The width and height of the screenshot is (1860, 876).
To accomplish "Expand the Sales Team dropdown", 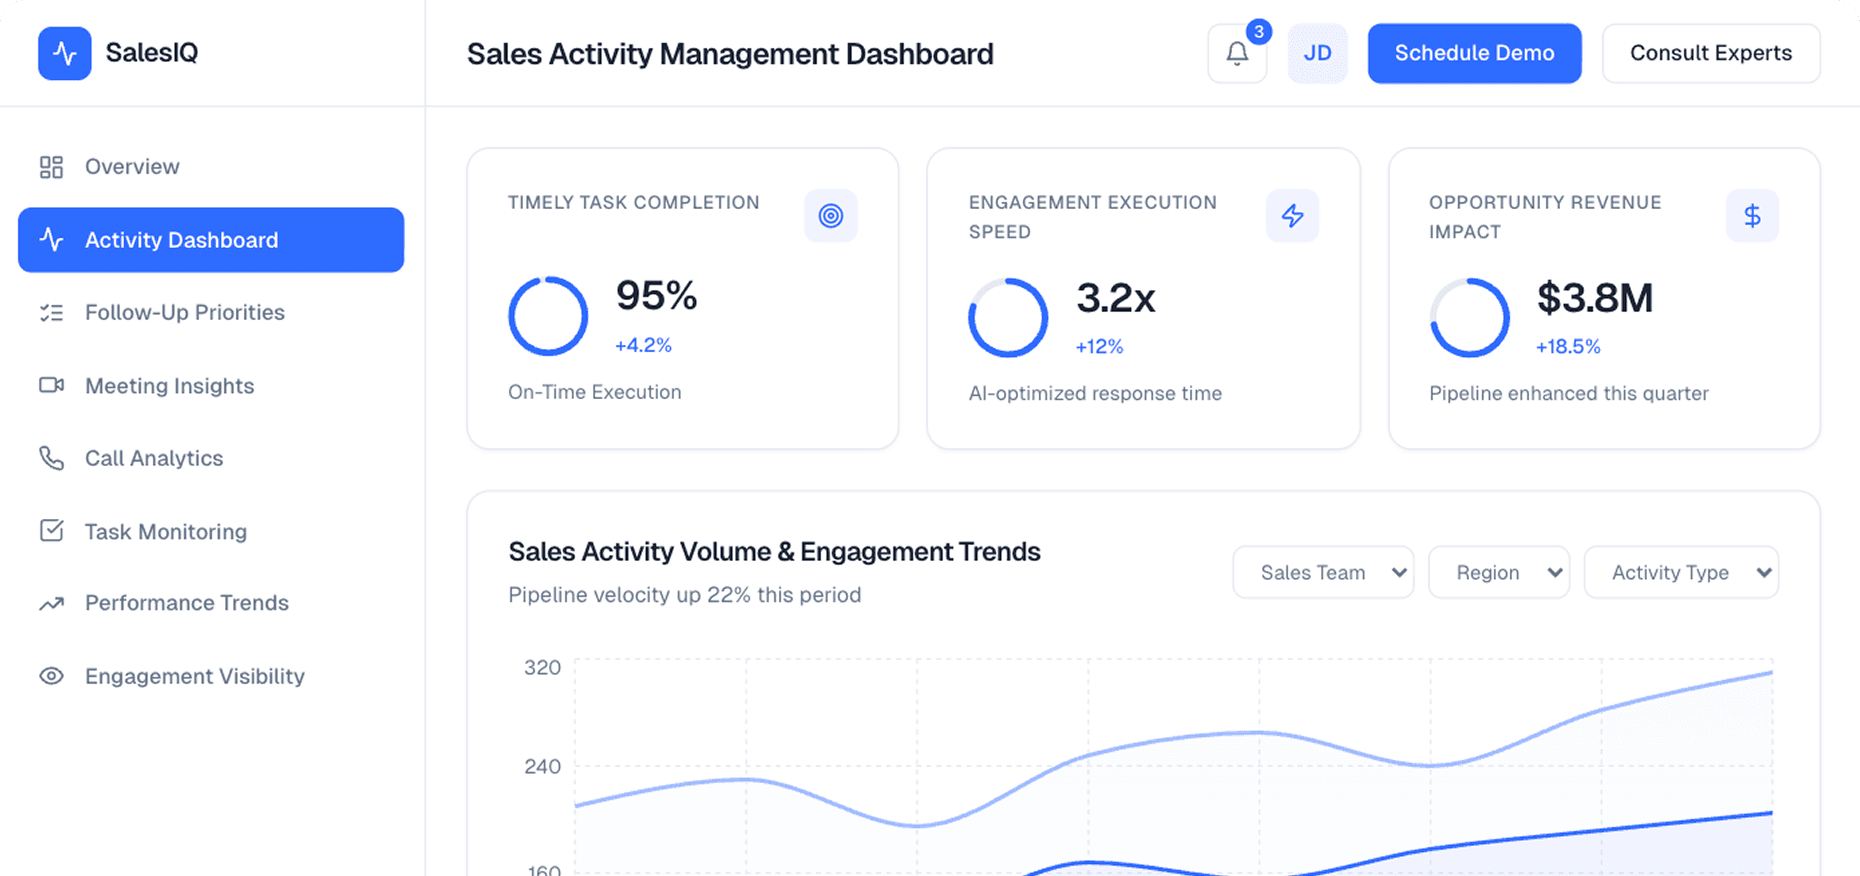I will [x=1323, y=572].
